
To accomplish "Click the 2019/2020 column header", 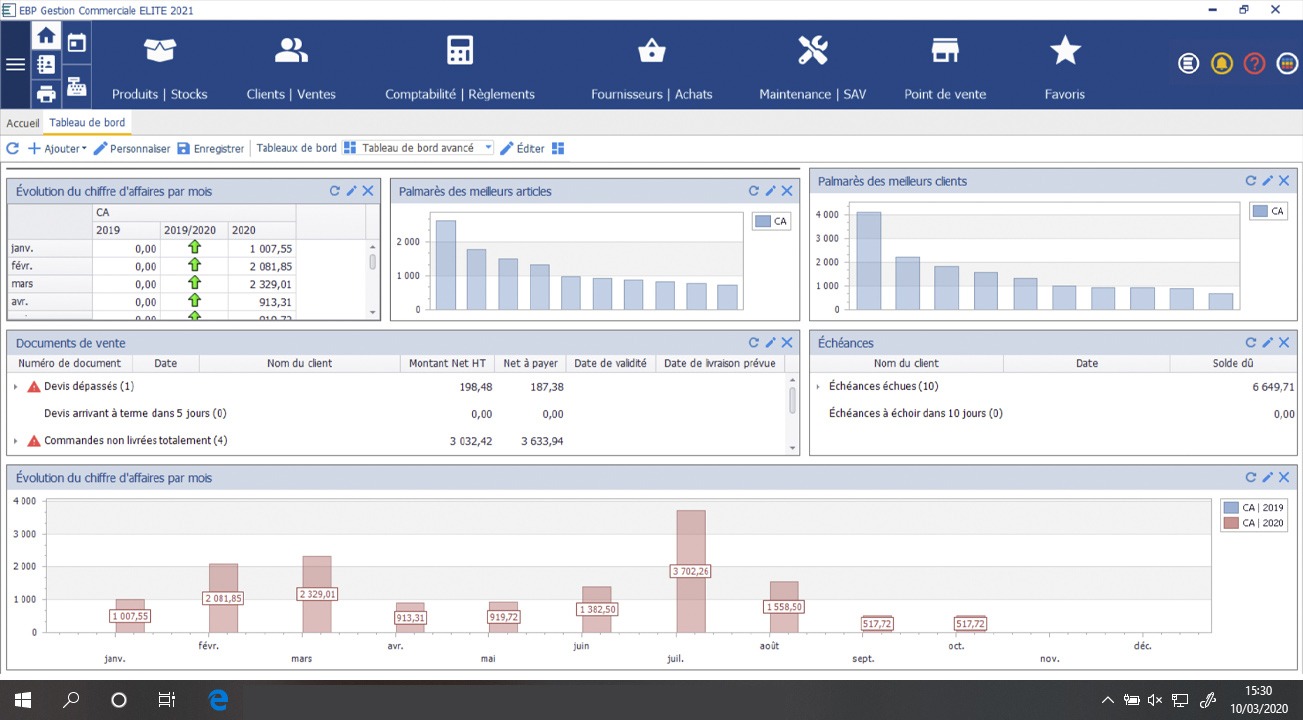I will coord(194,230).
